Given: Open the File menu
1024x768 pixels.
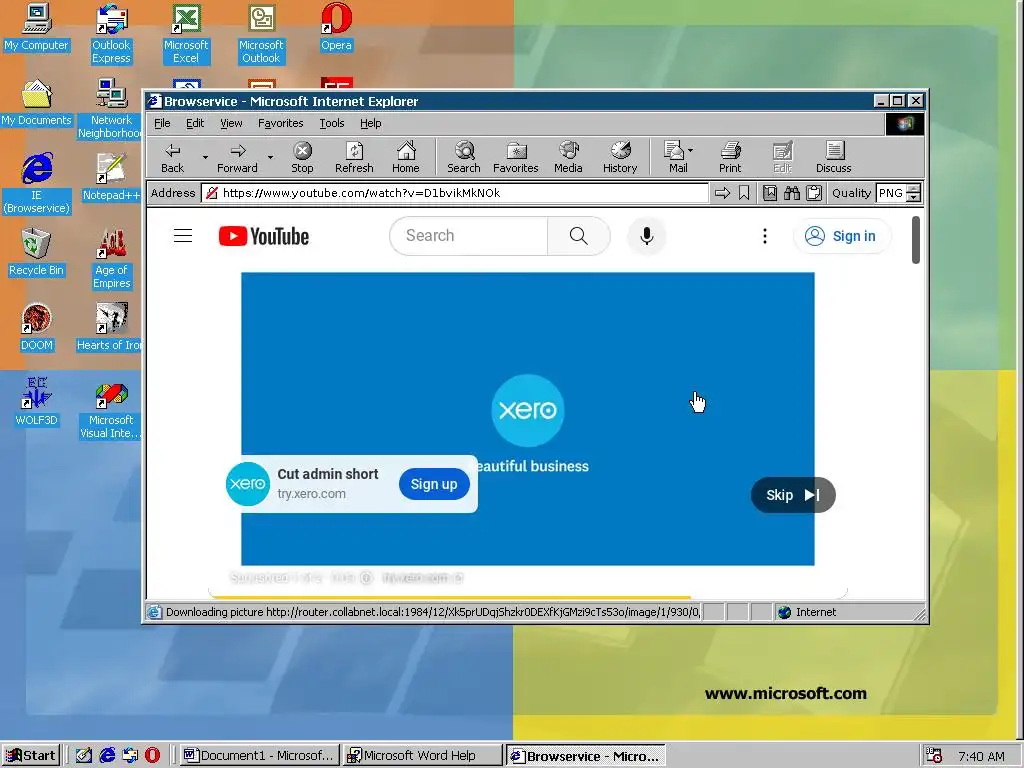Looking at the screenshot, I should tap(162, 123).
